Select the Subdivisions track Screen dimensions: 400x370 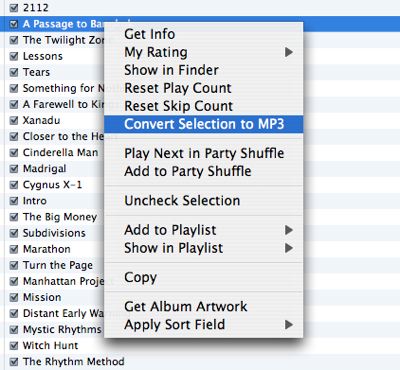54,233
